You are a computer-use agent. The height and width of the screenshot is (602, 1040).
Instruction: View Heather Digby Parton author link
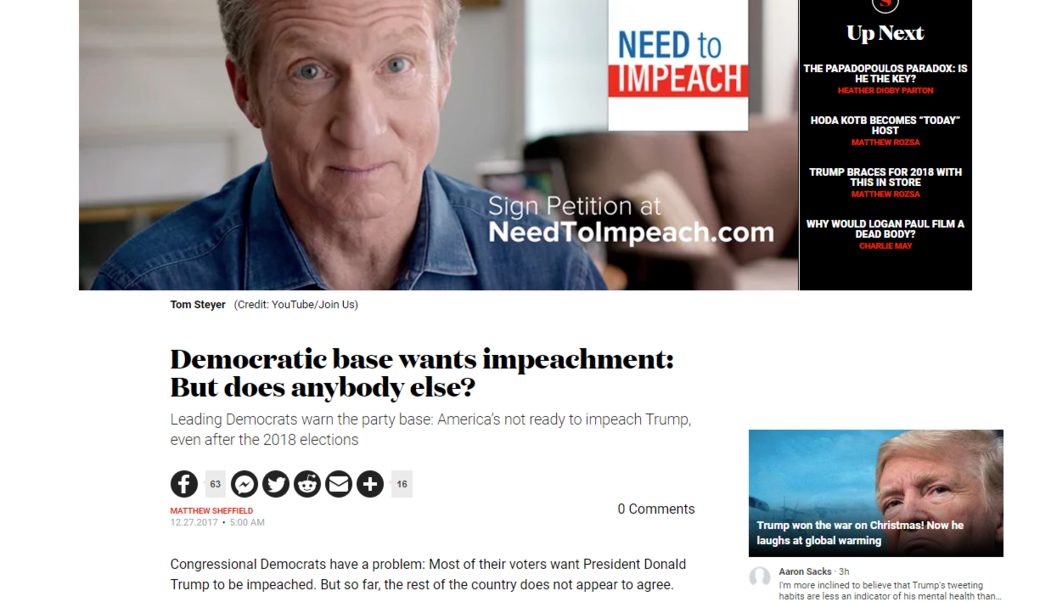click(x=885, y=91)
